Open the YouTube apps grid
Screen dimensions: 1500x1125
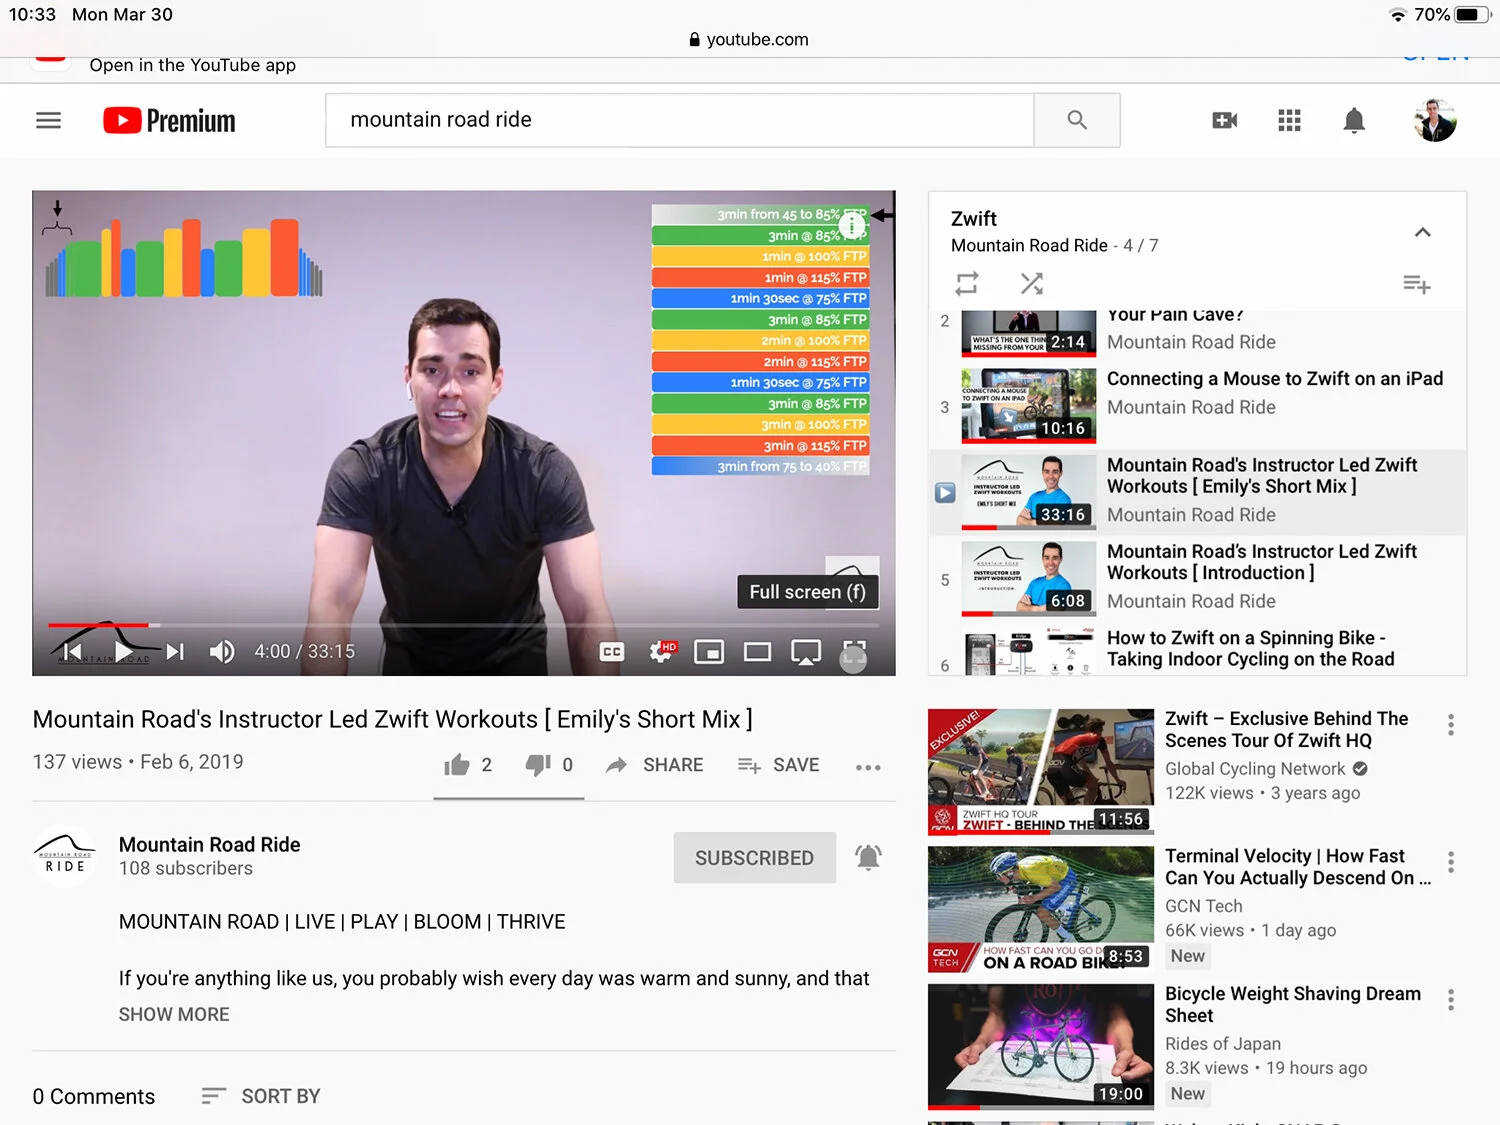tap(1290, 120)
